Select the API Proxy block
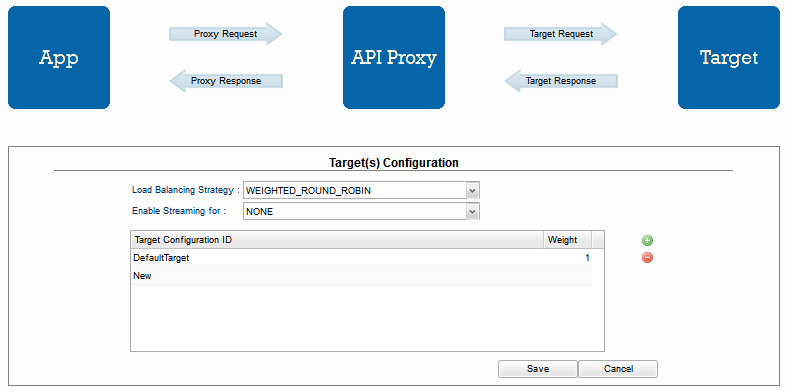 (394, 57)
